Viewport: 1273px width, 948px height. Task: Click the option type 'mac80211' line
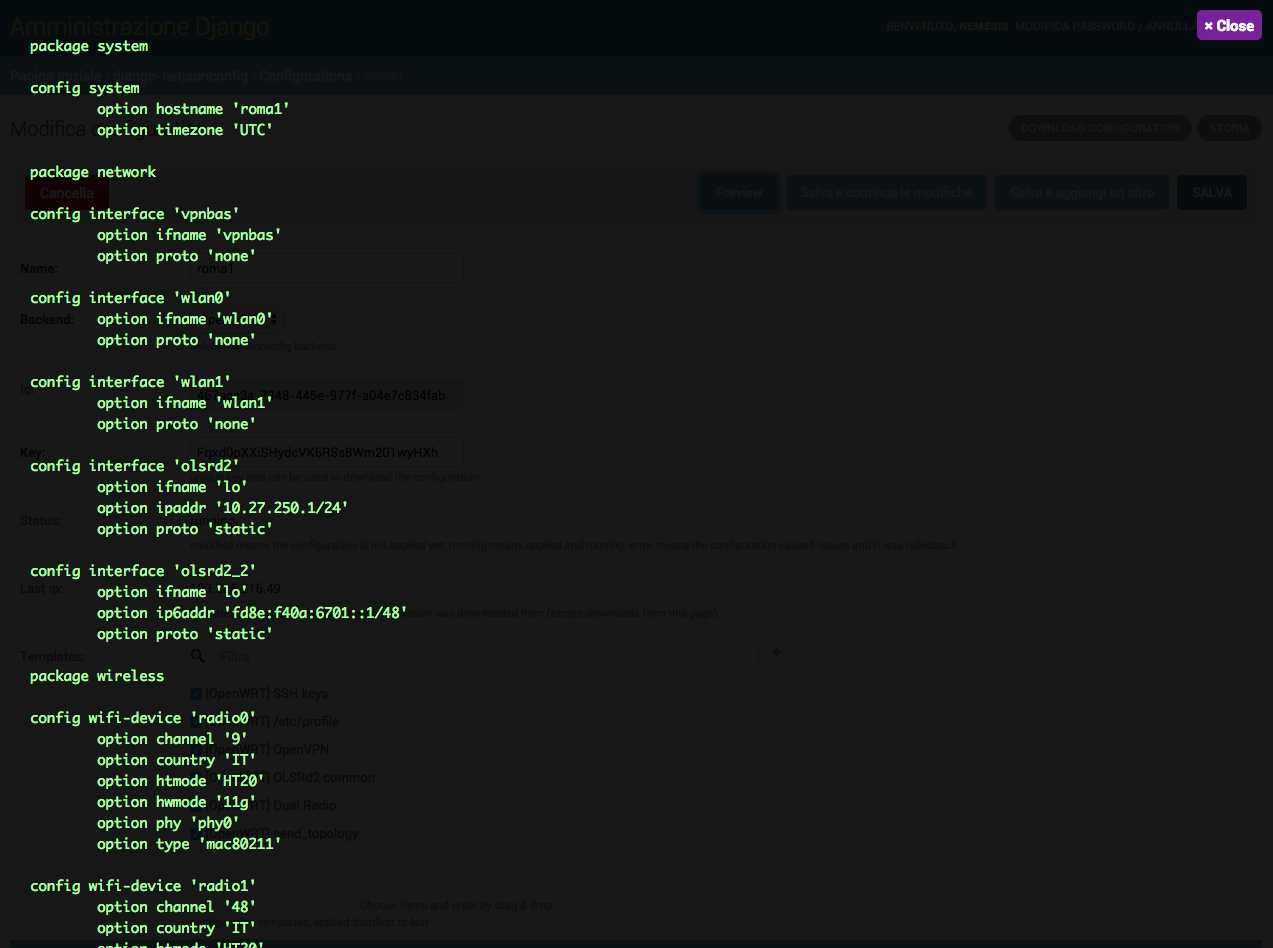point(189,844)
